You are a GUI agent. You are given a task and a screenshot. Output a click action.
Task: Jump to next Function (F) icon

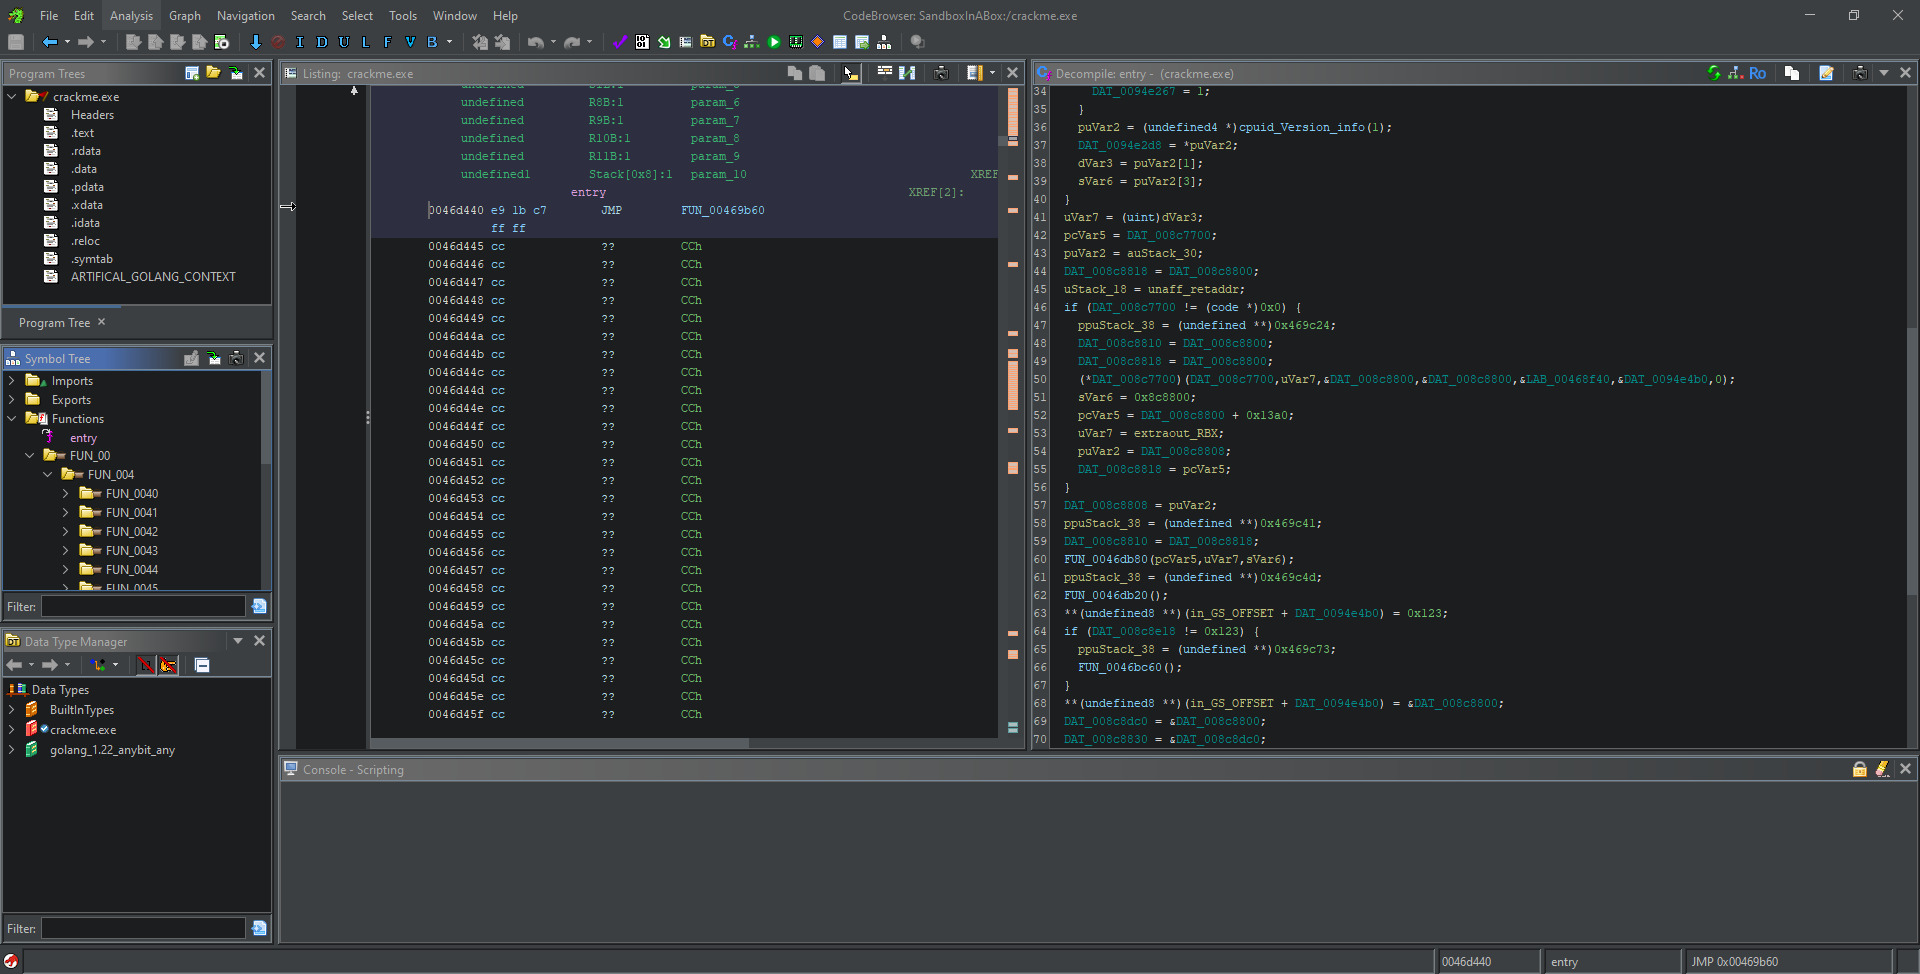388,42
